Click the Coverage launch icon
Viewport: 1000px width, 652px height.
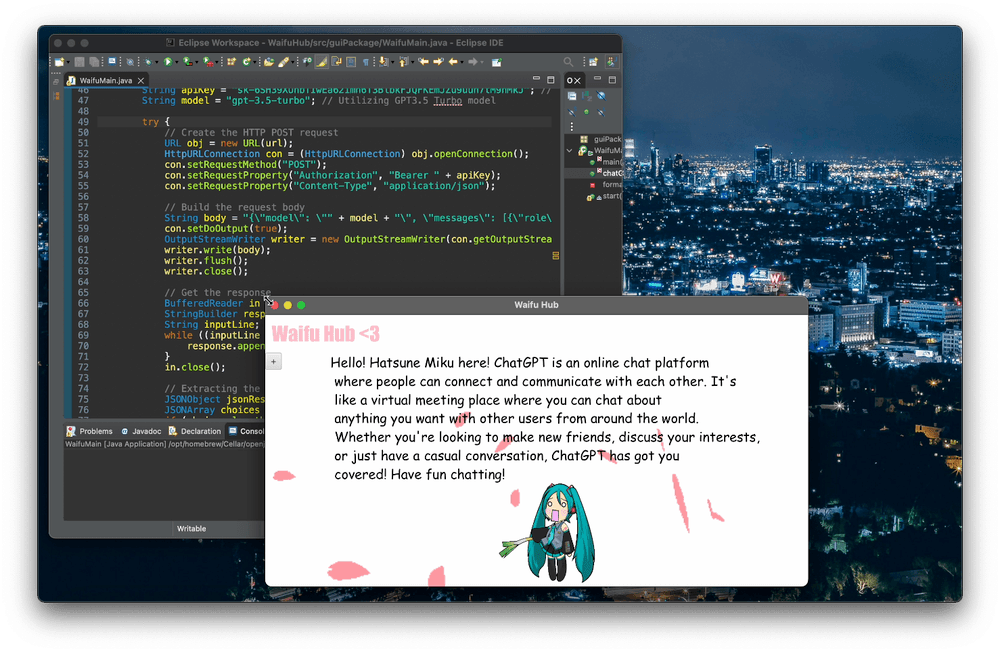(x=188, y=62)
